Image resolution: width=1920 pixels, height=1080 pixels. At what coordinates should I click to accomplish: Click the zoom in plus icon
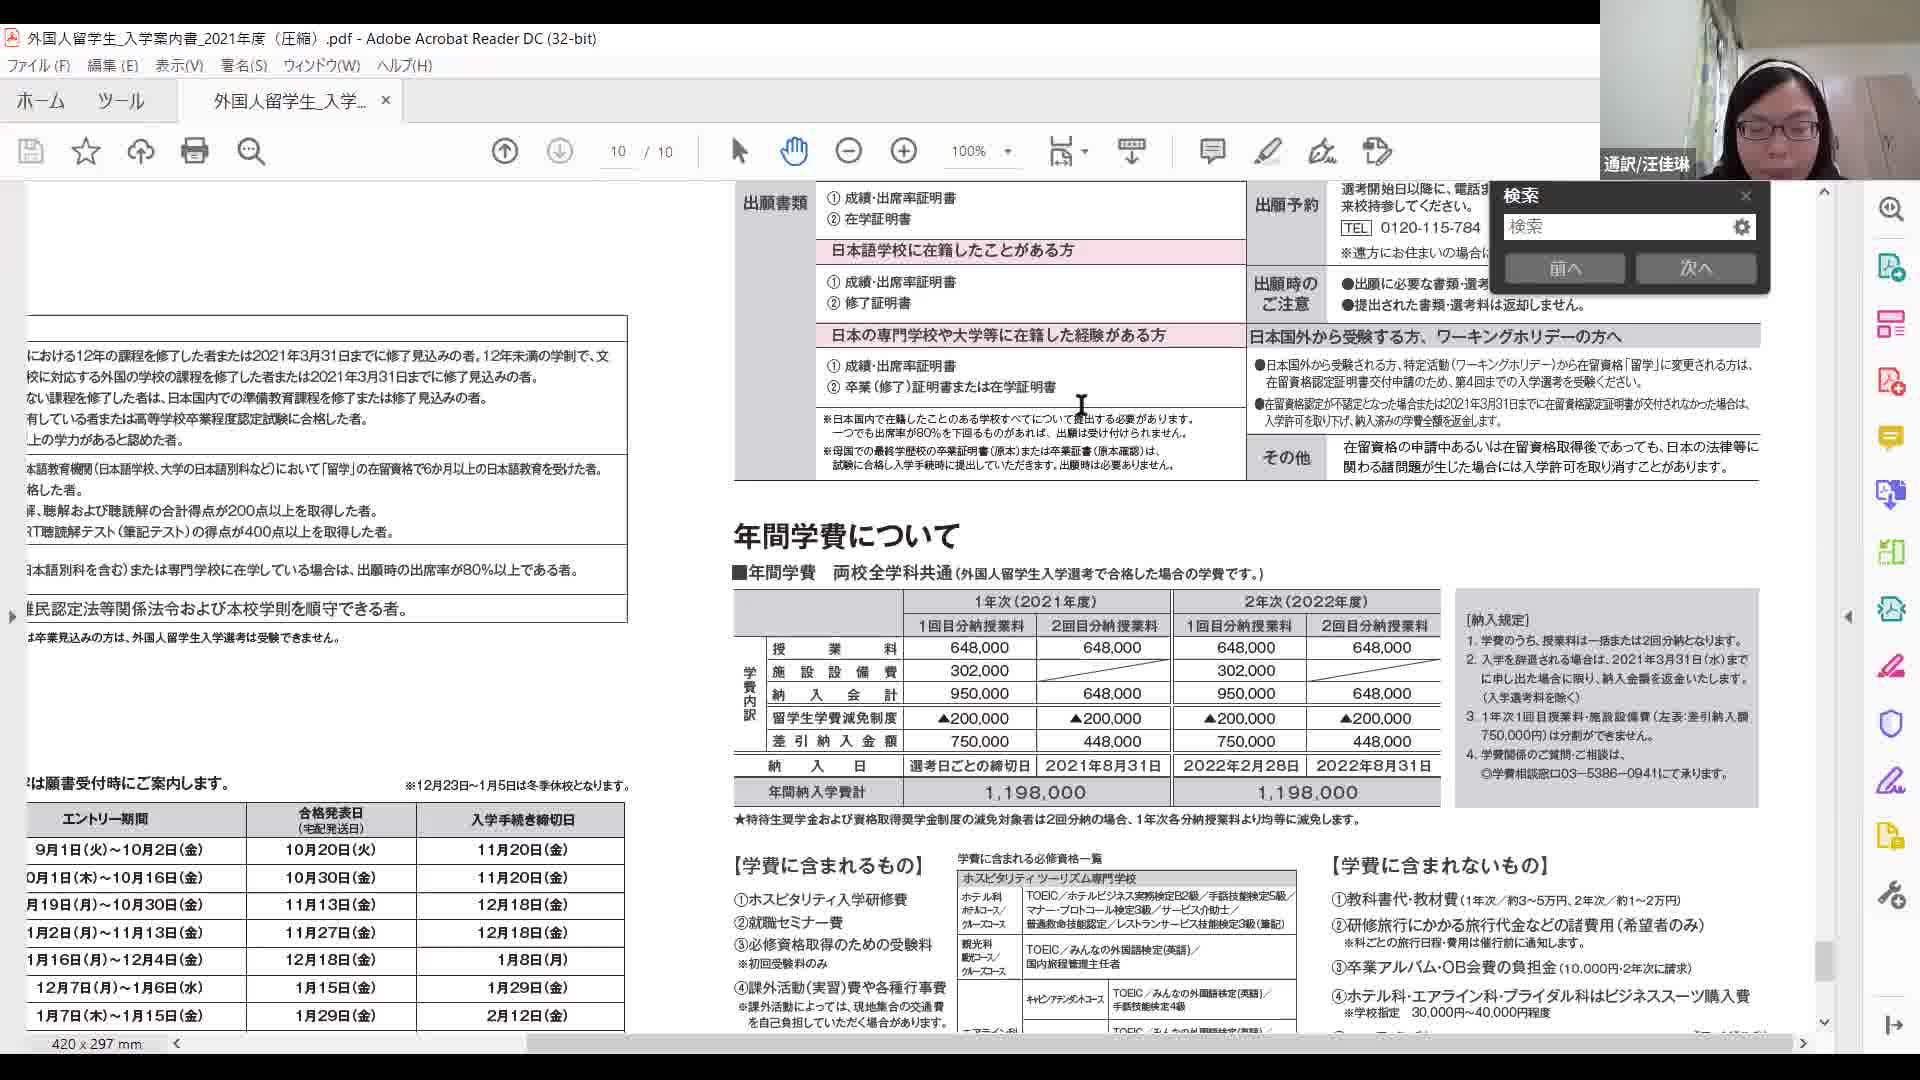coord(904,151)
